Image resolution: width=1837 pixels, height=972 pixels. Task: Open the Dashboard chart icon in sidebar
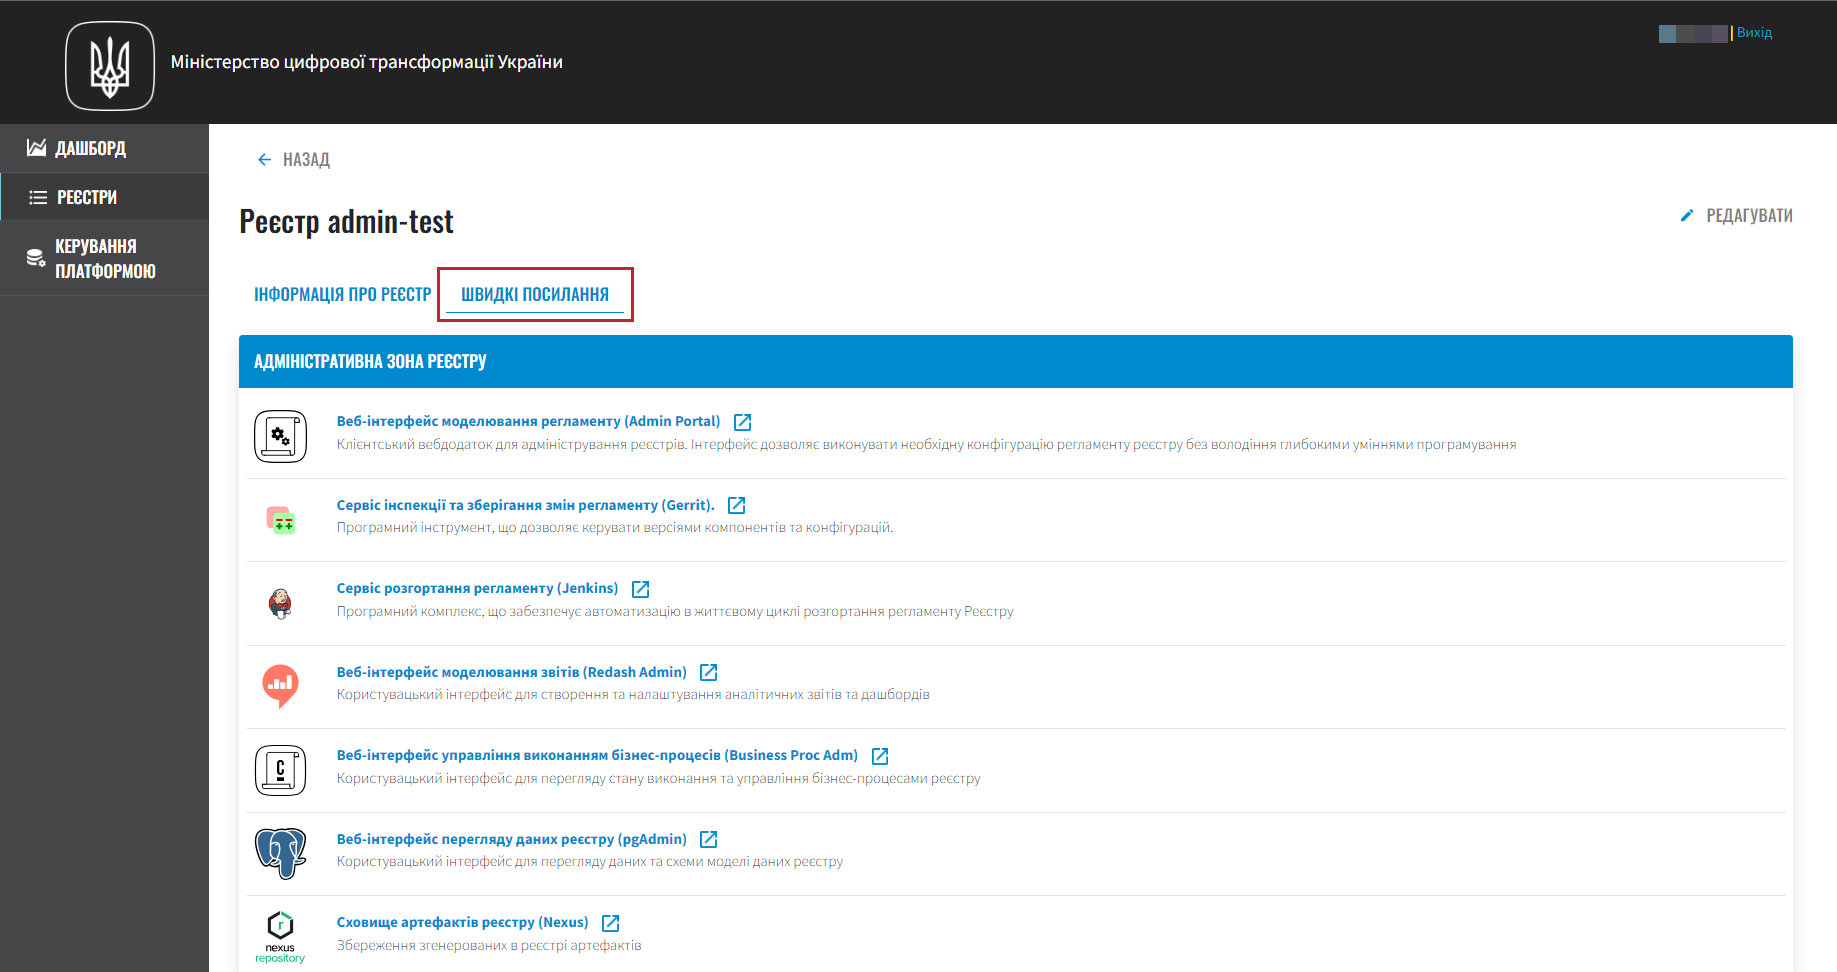tap(36, 148)
